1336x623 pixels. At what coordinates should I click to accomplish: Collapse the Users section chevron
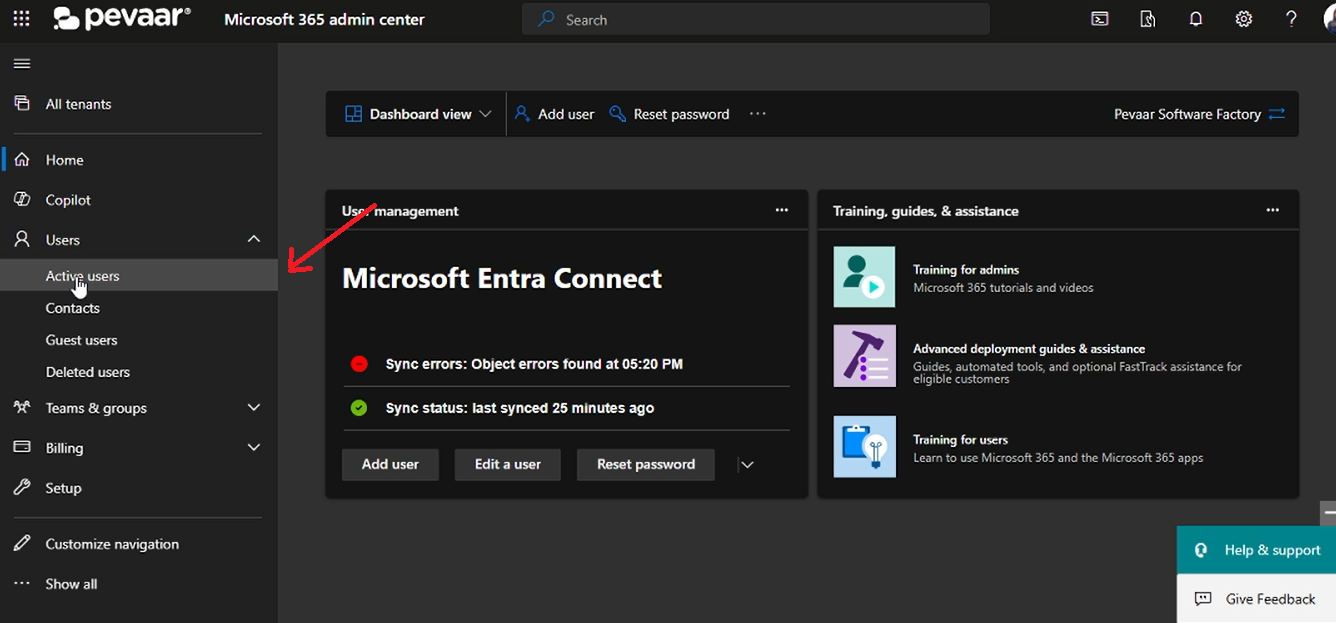click(254, 239)
